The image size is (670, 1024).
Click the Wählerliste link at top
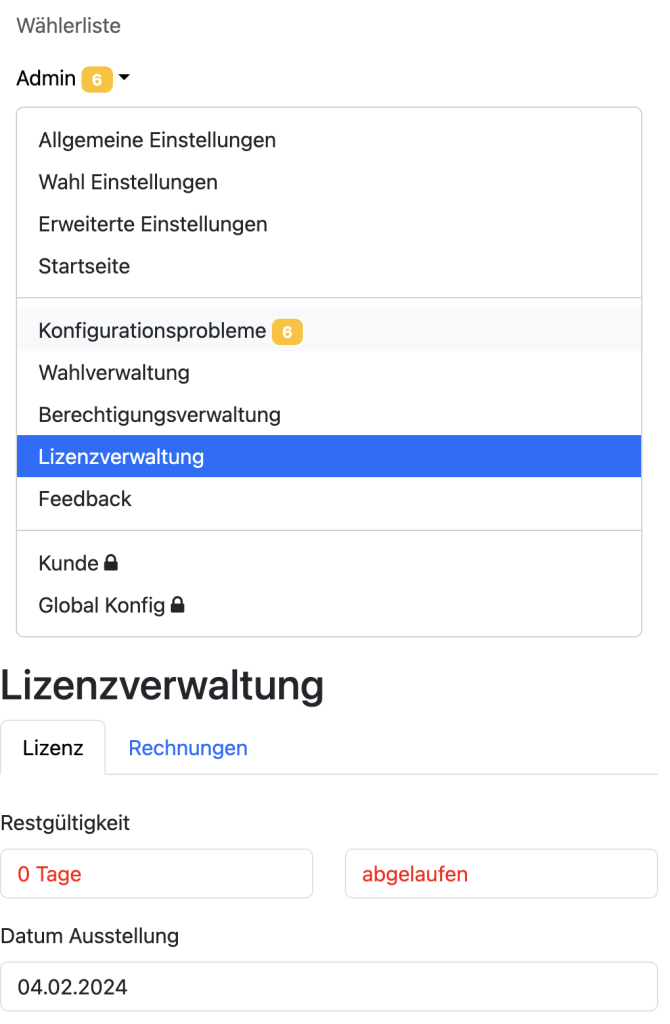pyautogui.click(x=68, y=26)
